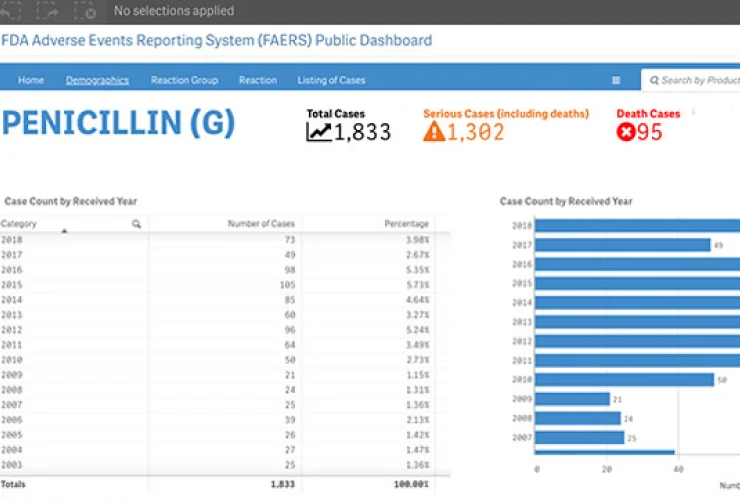
Task: Select the 2016 category cell
Action: [x=12, y=270]
